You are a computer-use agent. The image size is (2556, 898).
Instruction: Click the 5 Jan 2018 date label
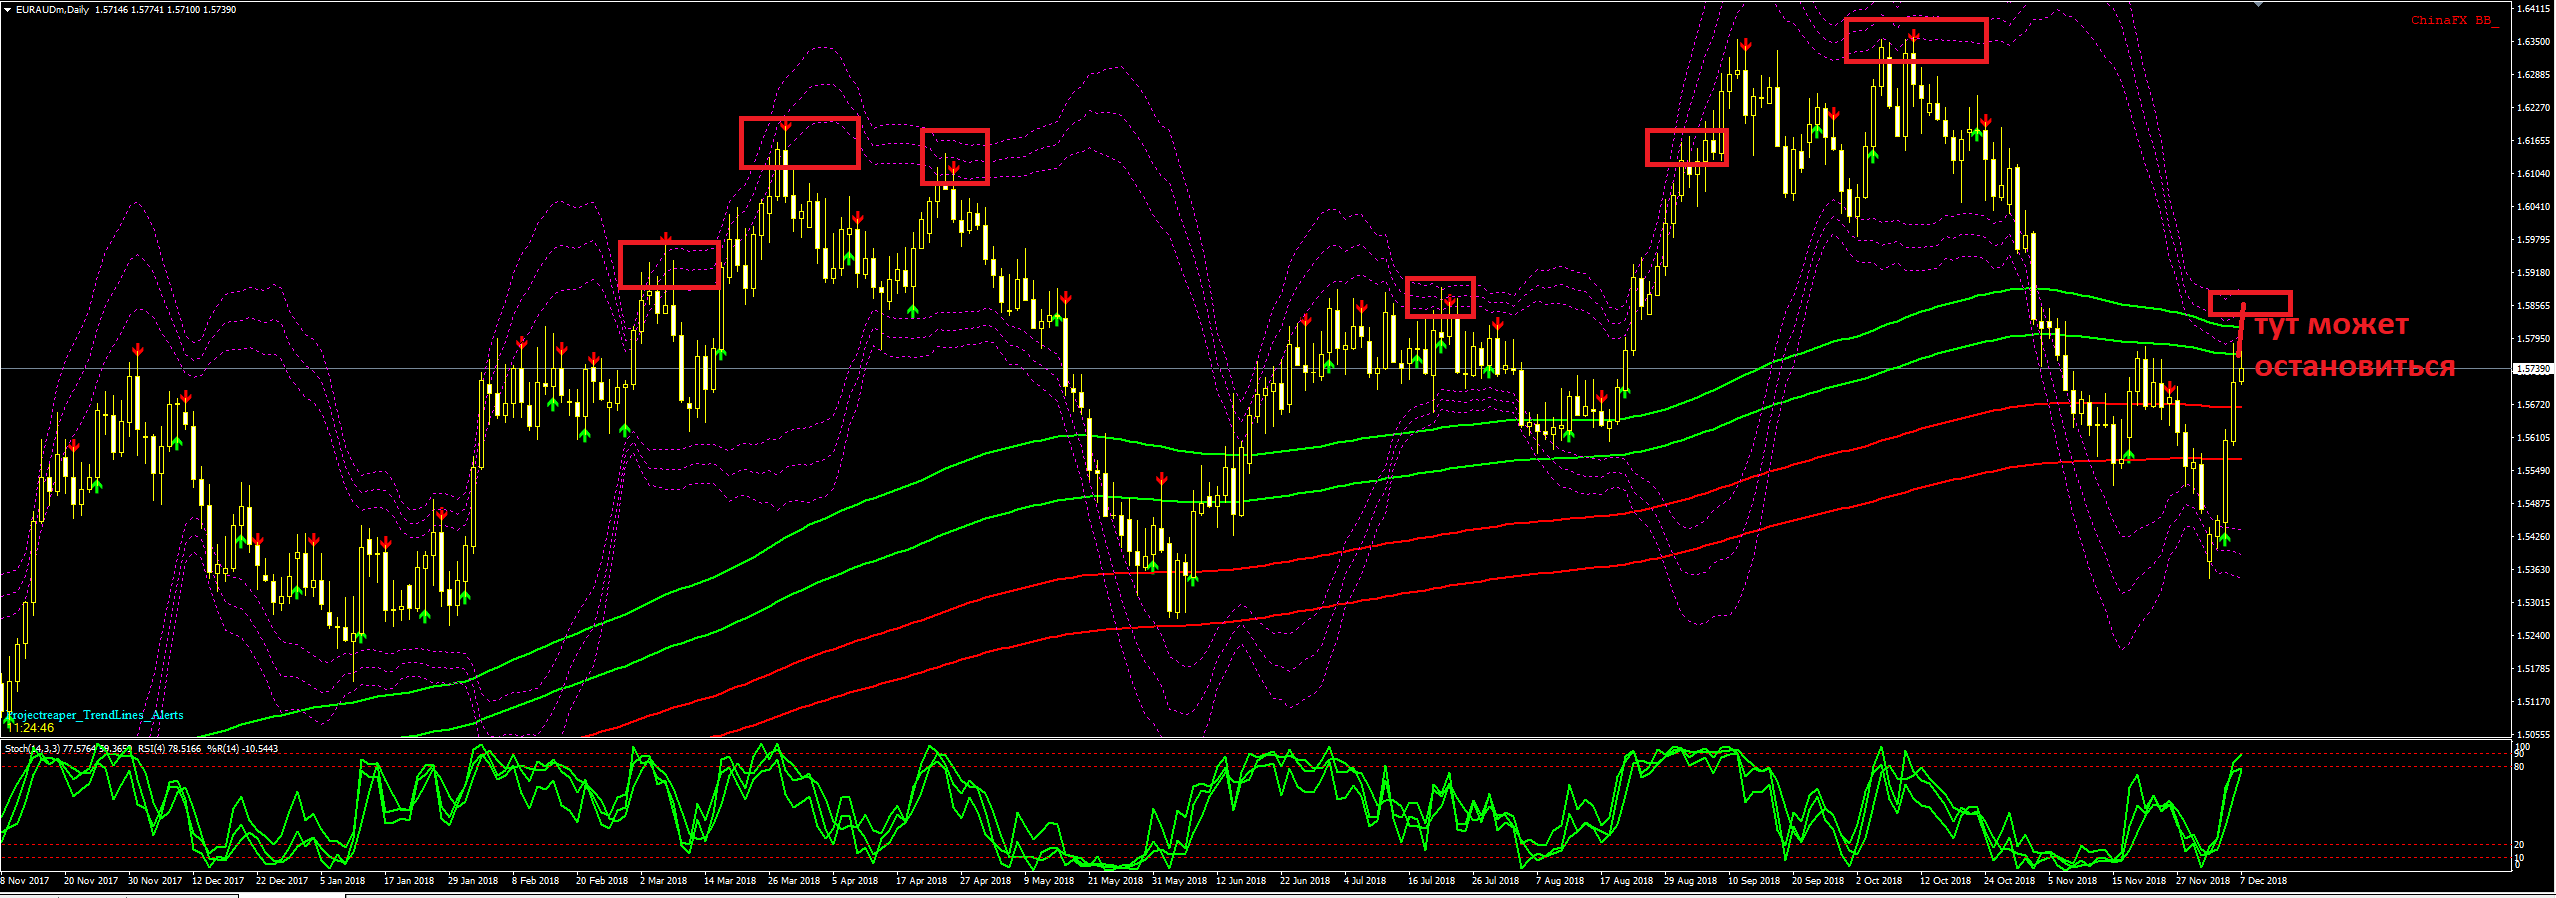[x=342, y=881]
